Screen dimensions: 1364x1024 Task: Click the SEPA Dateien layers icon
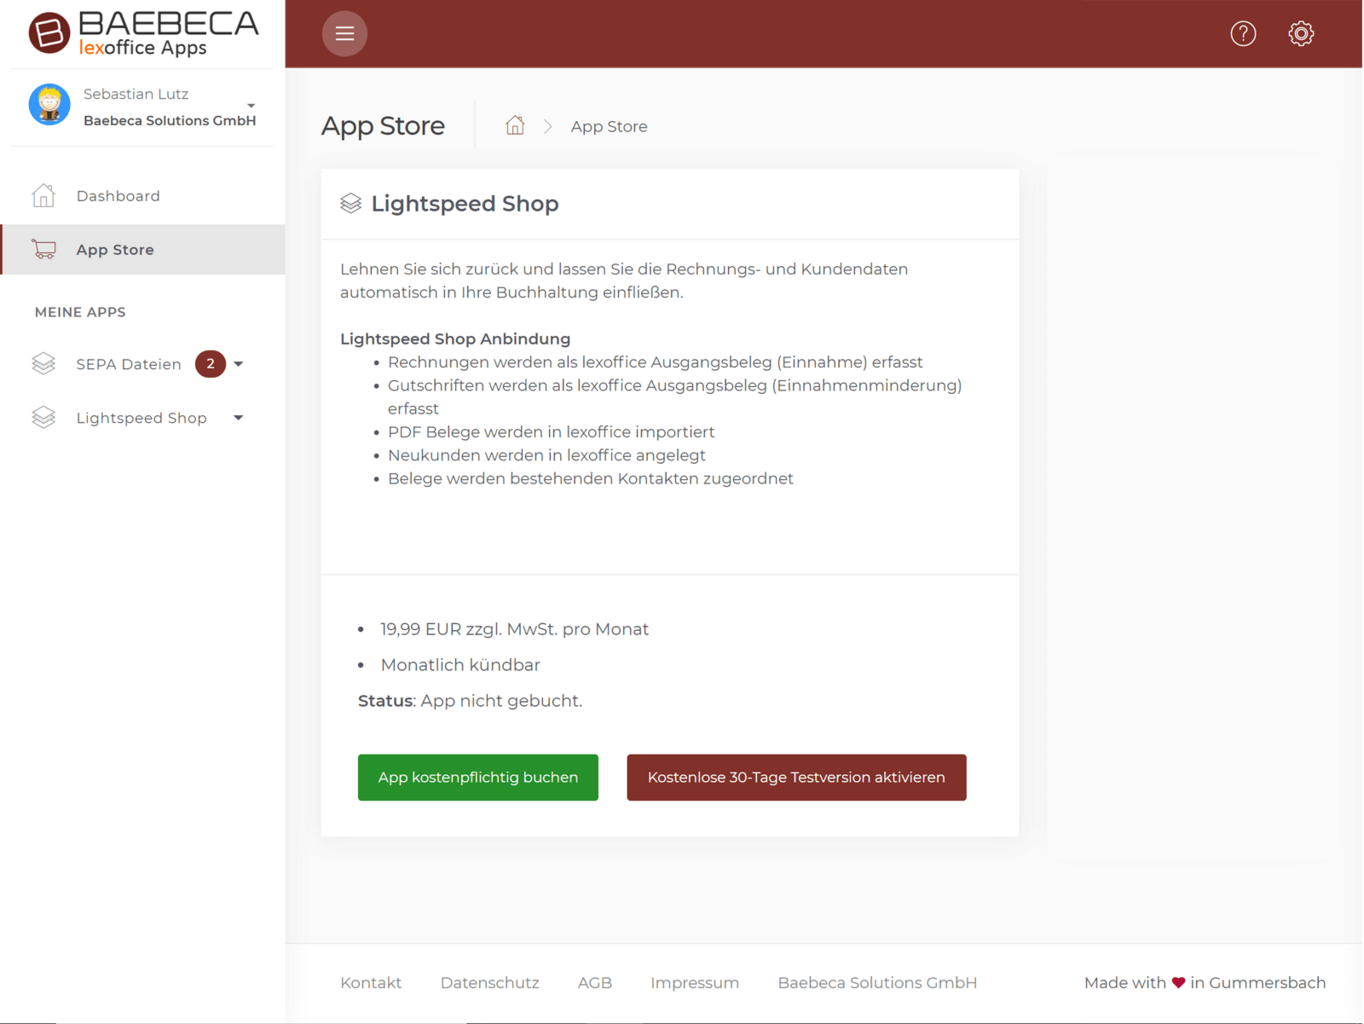[43, 364]
